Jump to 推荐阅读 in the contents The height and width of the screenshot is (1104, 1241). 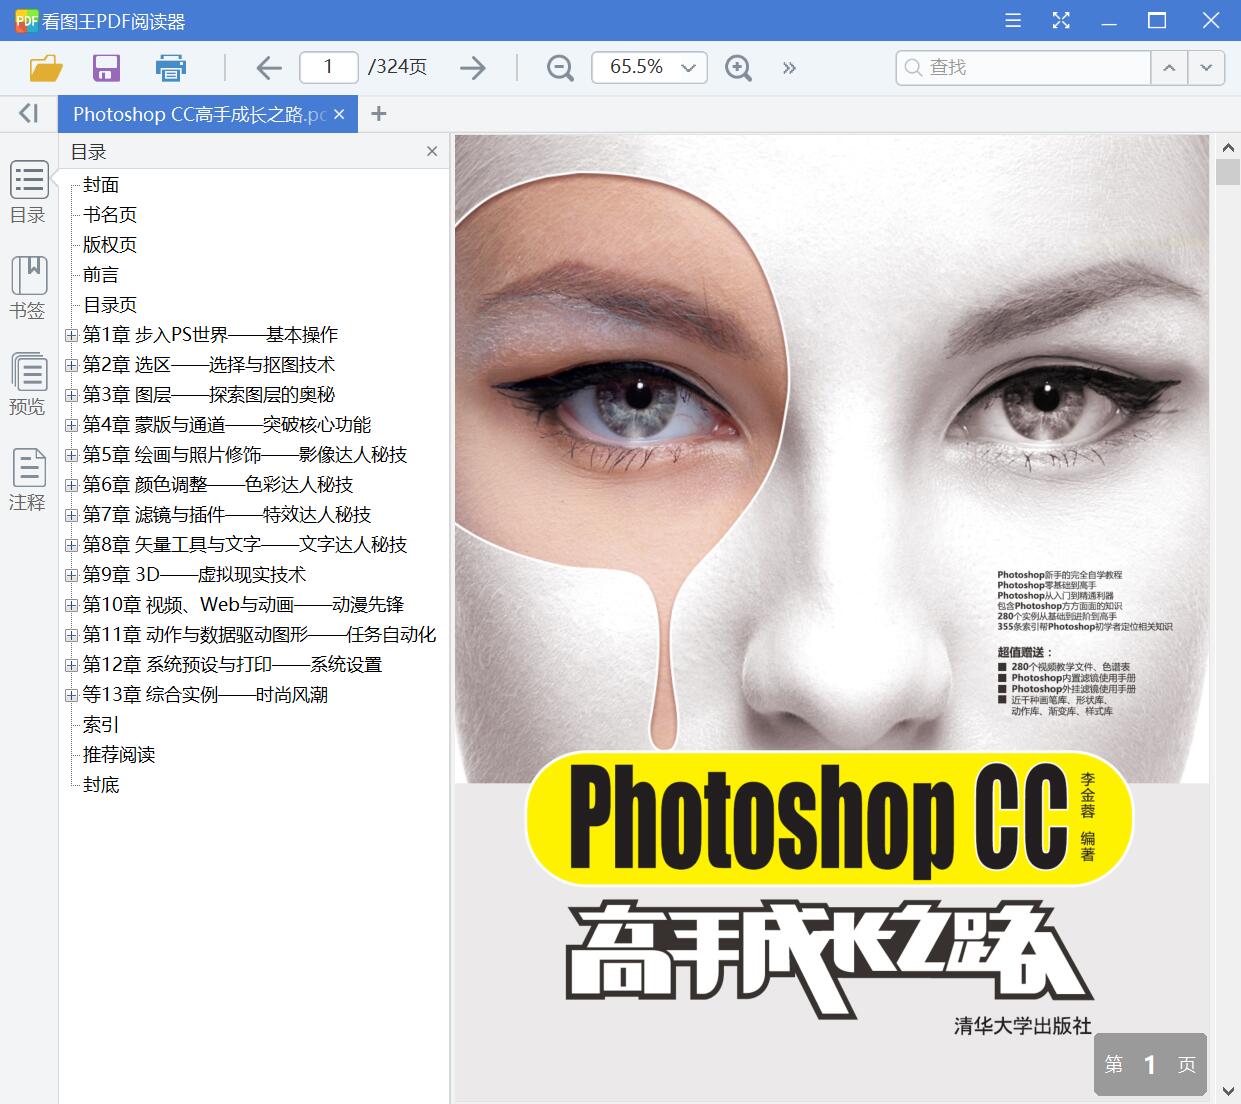119,755
